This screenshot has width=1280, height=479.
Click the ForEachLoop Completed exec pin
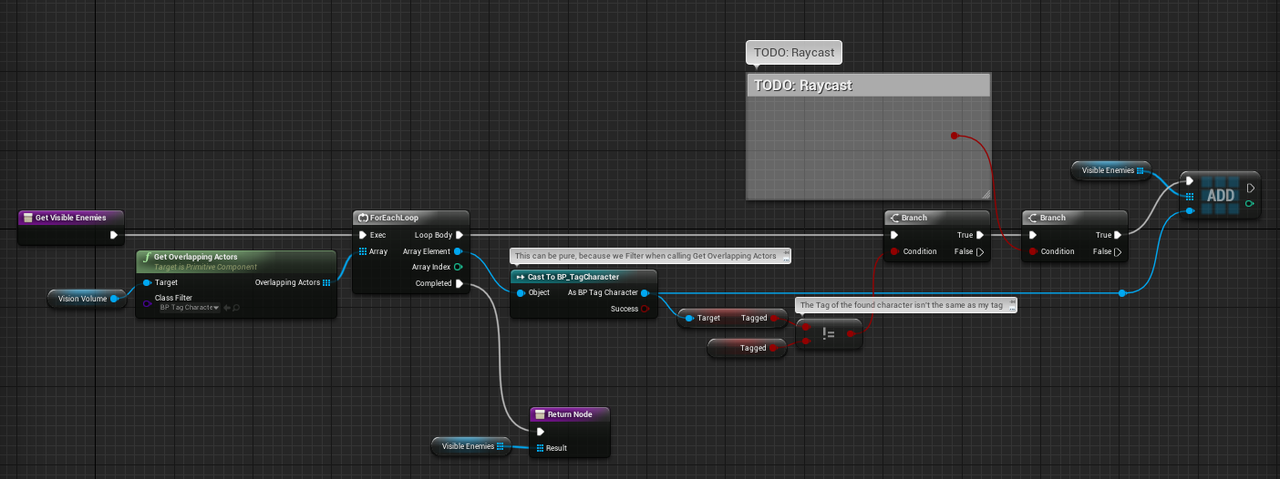tap(458, 283)
